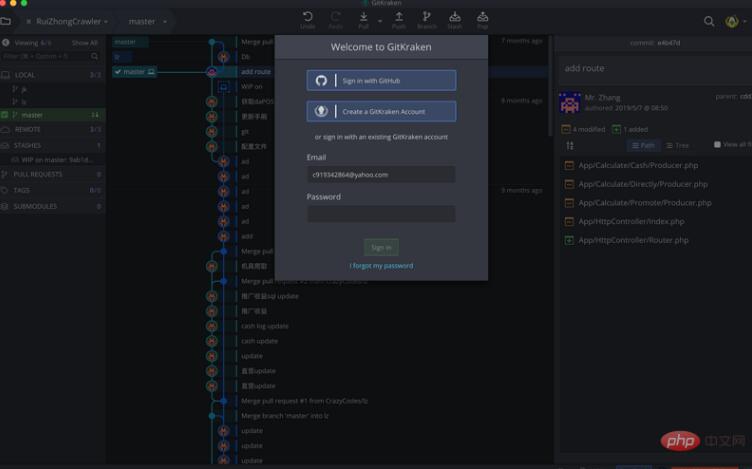Open the user profile avatar menu

click(x=732, y=22)
